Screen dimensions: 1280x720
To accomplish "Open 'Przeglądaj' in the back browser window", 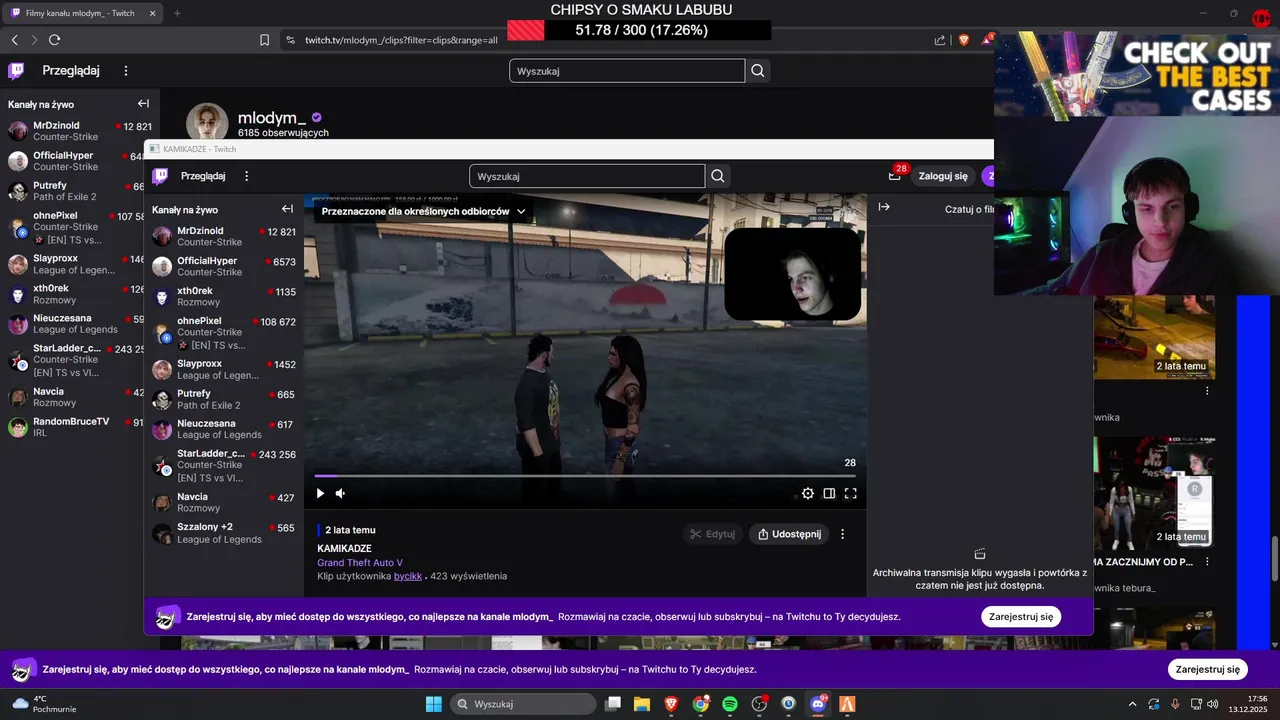I will pos(71,71).
